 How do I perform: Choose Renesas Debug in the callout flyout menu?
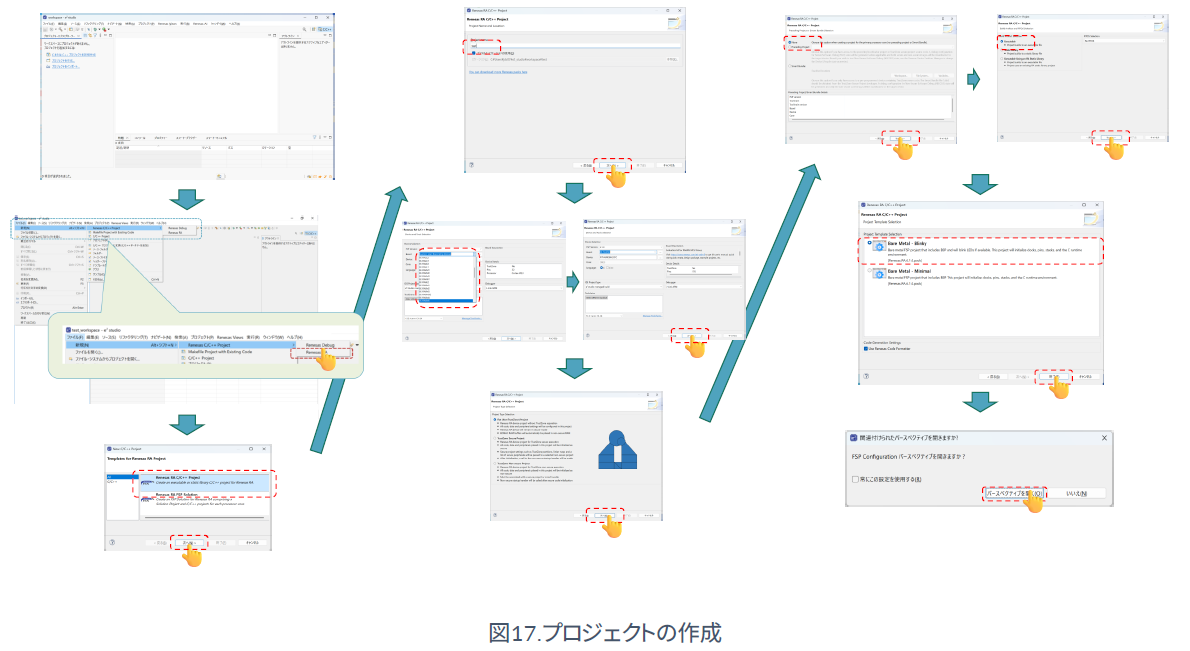(x=320, y=344)
